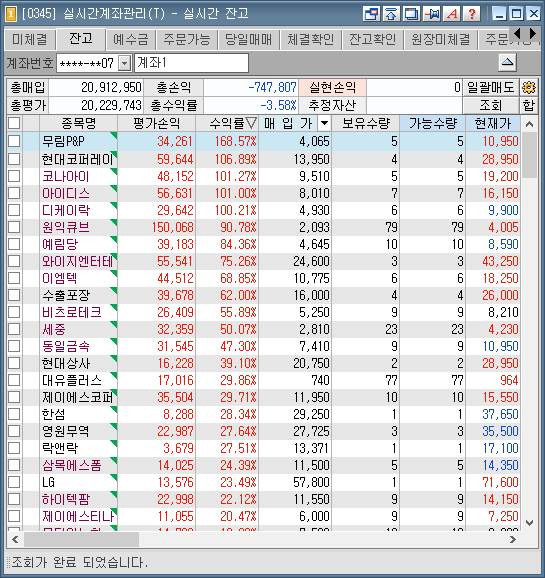Image resolution: width=545 pixels, height=578 pixels.
Task: Select the 예림당 stock name
Action: coord(60,244)
